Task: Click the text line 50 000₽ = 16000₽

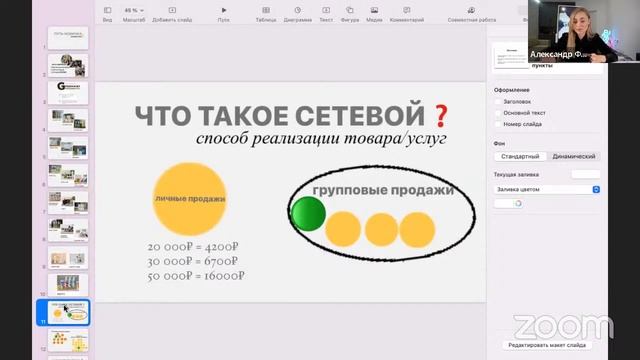Action: [x=196, y=276]
